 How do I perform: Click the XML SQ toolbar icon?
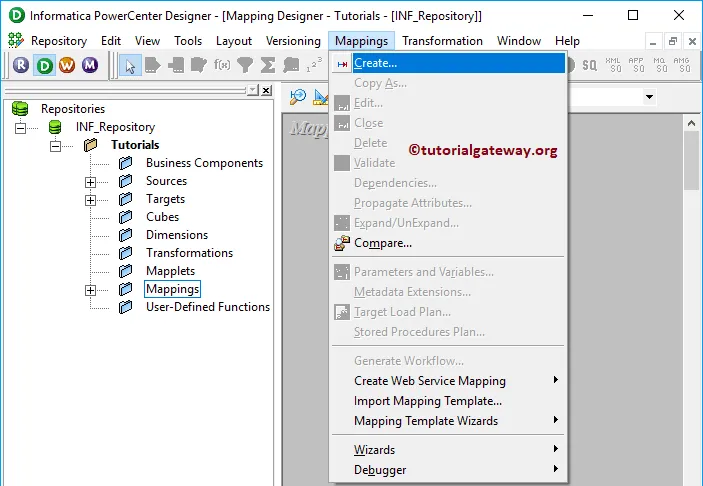pos(613,65)
